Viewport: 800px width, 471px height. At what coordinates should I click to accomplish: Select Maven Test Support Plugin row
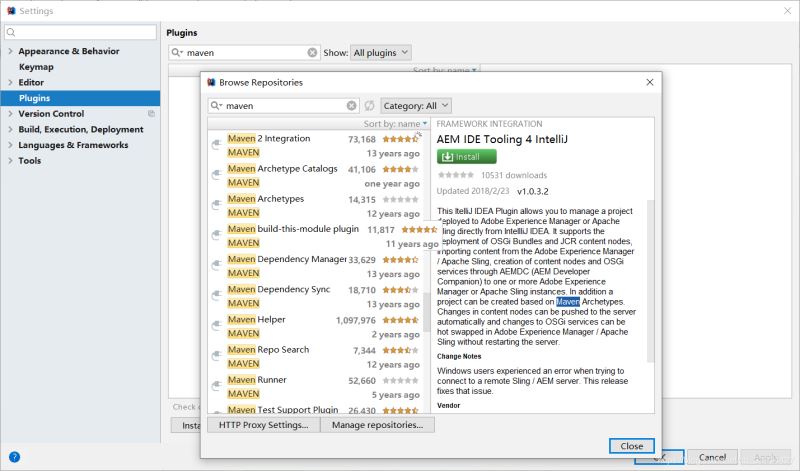pyautogui.click(x=316, y=408)
